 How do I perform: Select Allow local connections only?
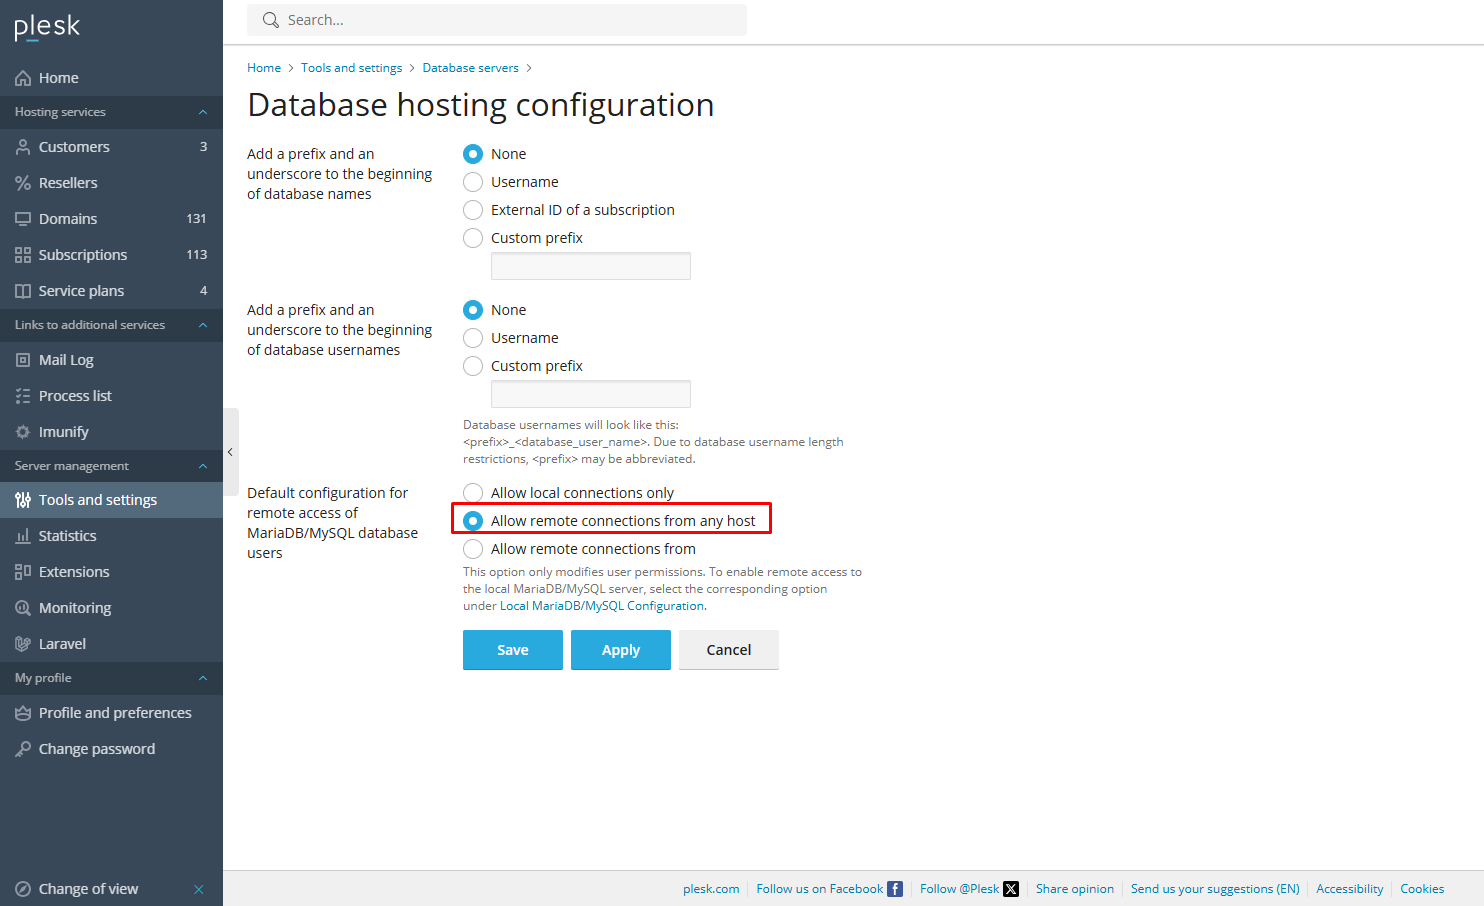tap(473, 493)
